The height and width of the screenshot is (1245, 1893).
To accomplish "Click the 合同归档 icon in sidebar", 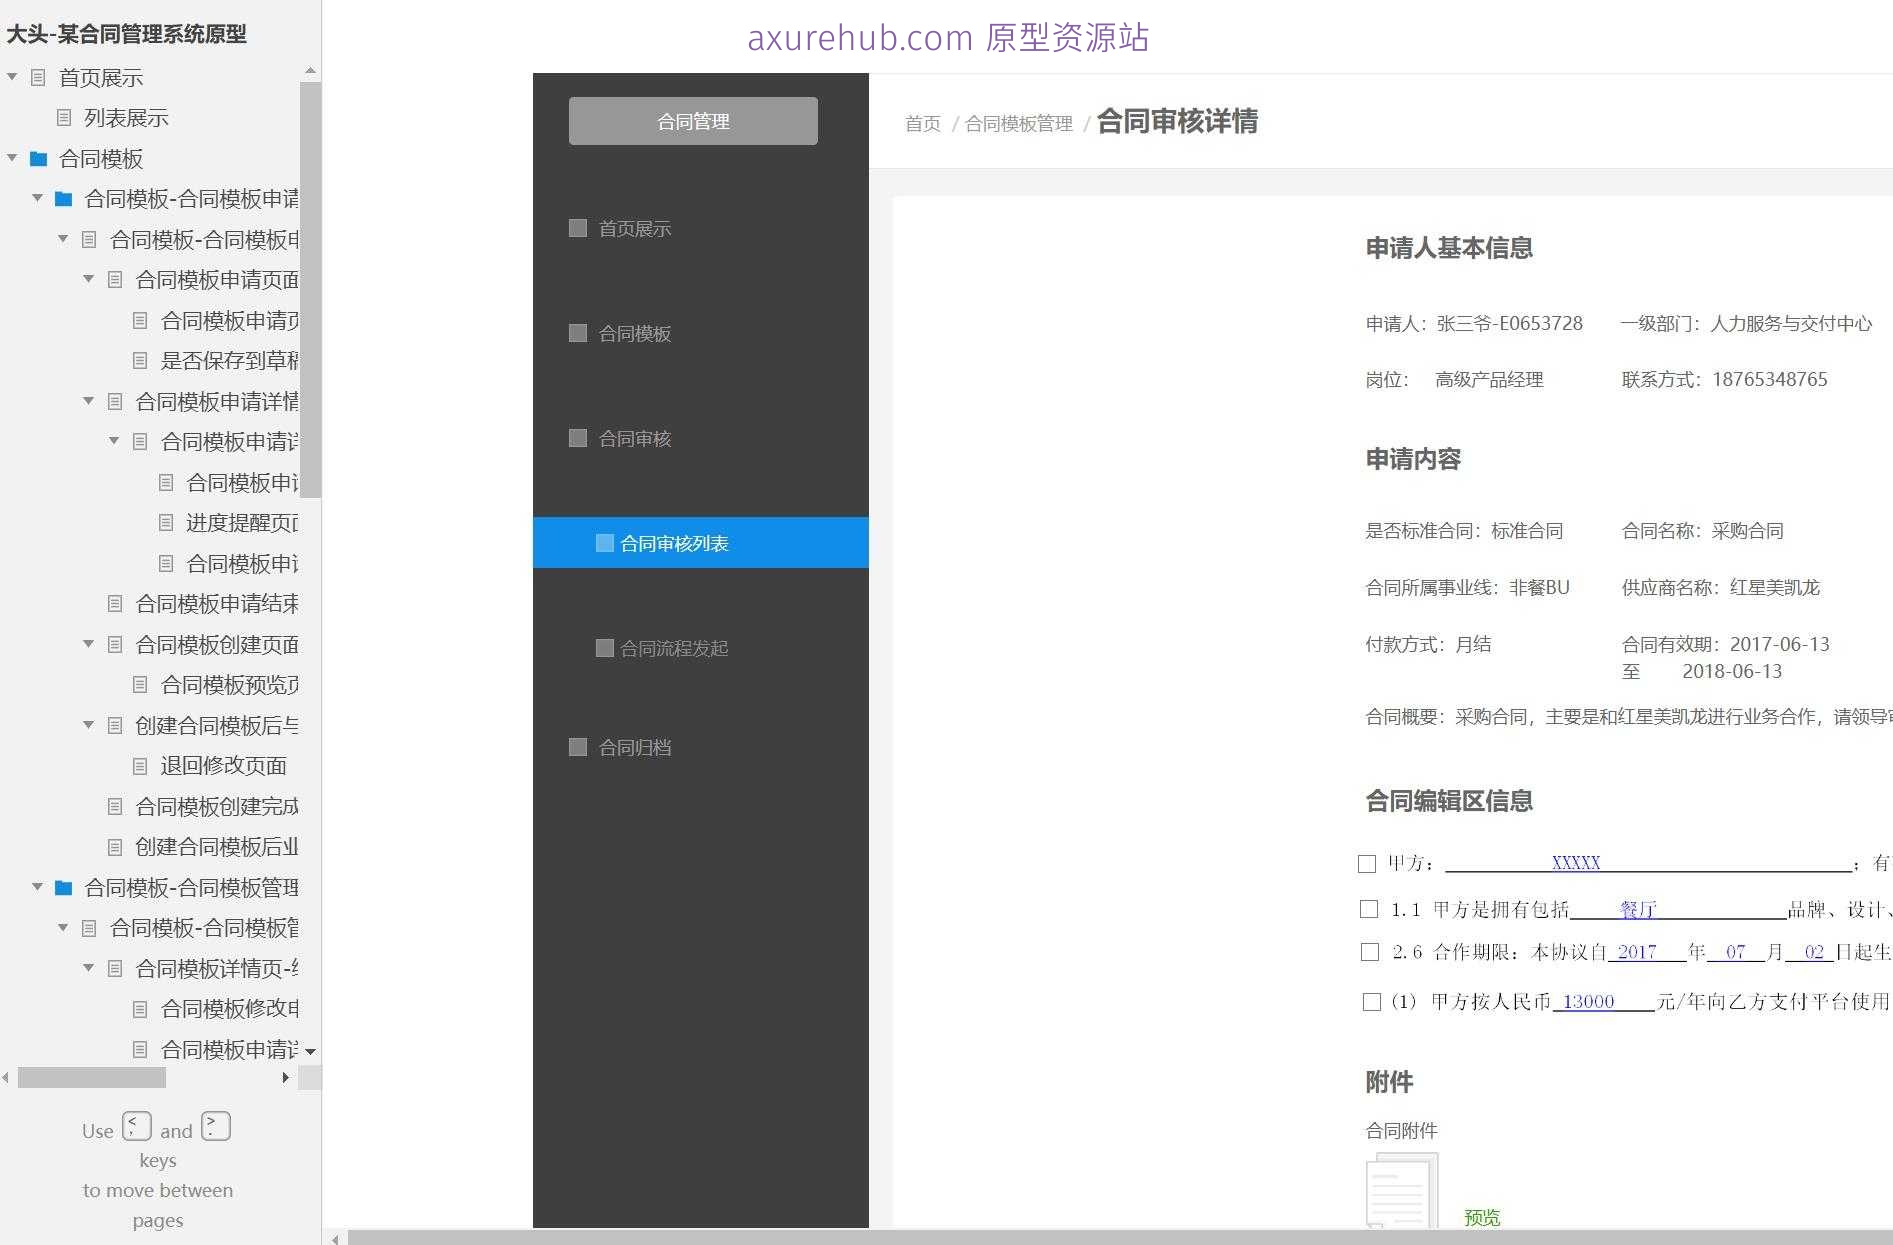I will point(576,747).
